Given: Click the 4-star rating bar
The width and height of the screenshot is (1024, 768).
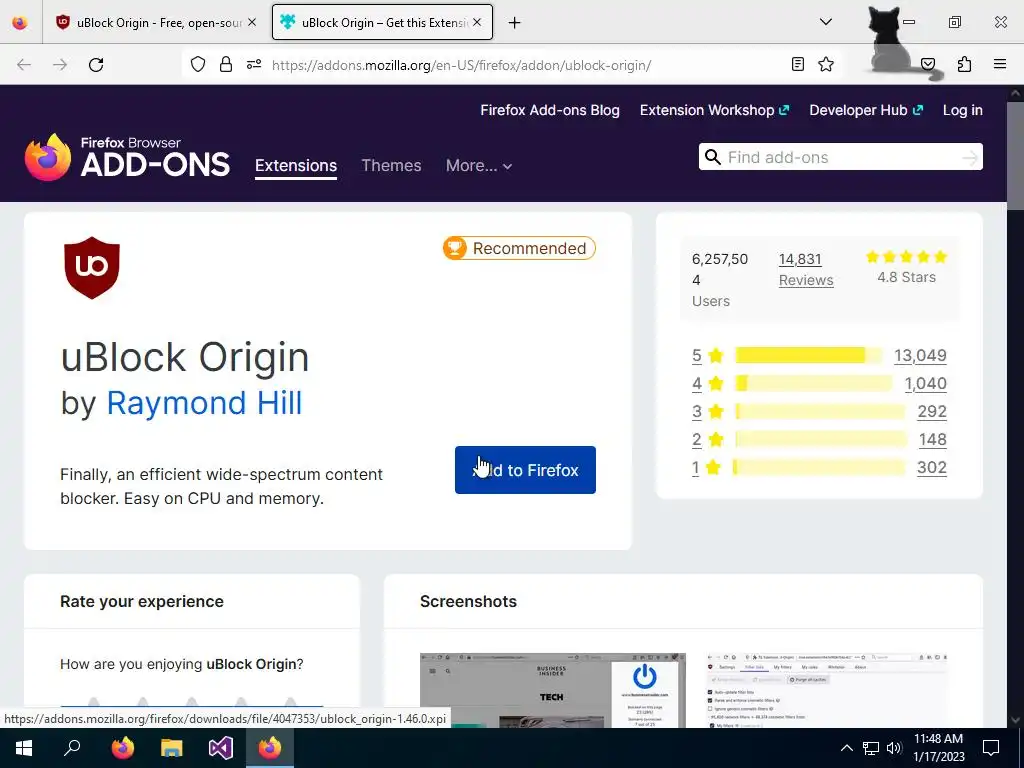Looking at the screenshot, I should click(814, 384).
